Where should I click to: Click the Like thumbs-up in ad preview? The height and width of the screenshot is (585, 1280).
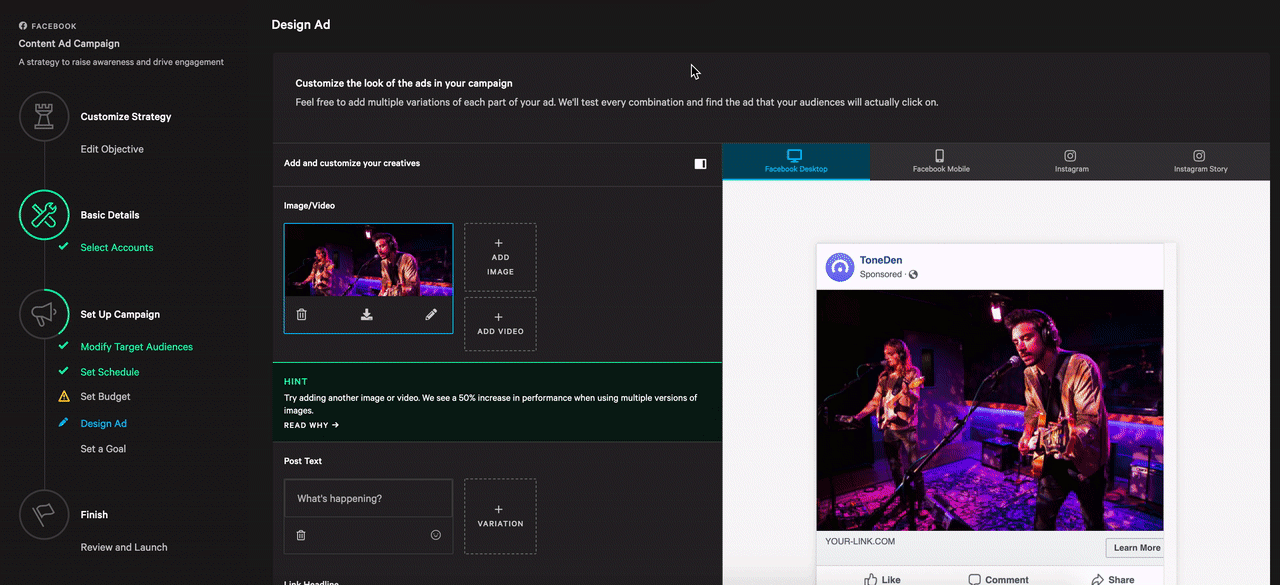point(871,579)
